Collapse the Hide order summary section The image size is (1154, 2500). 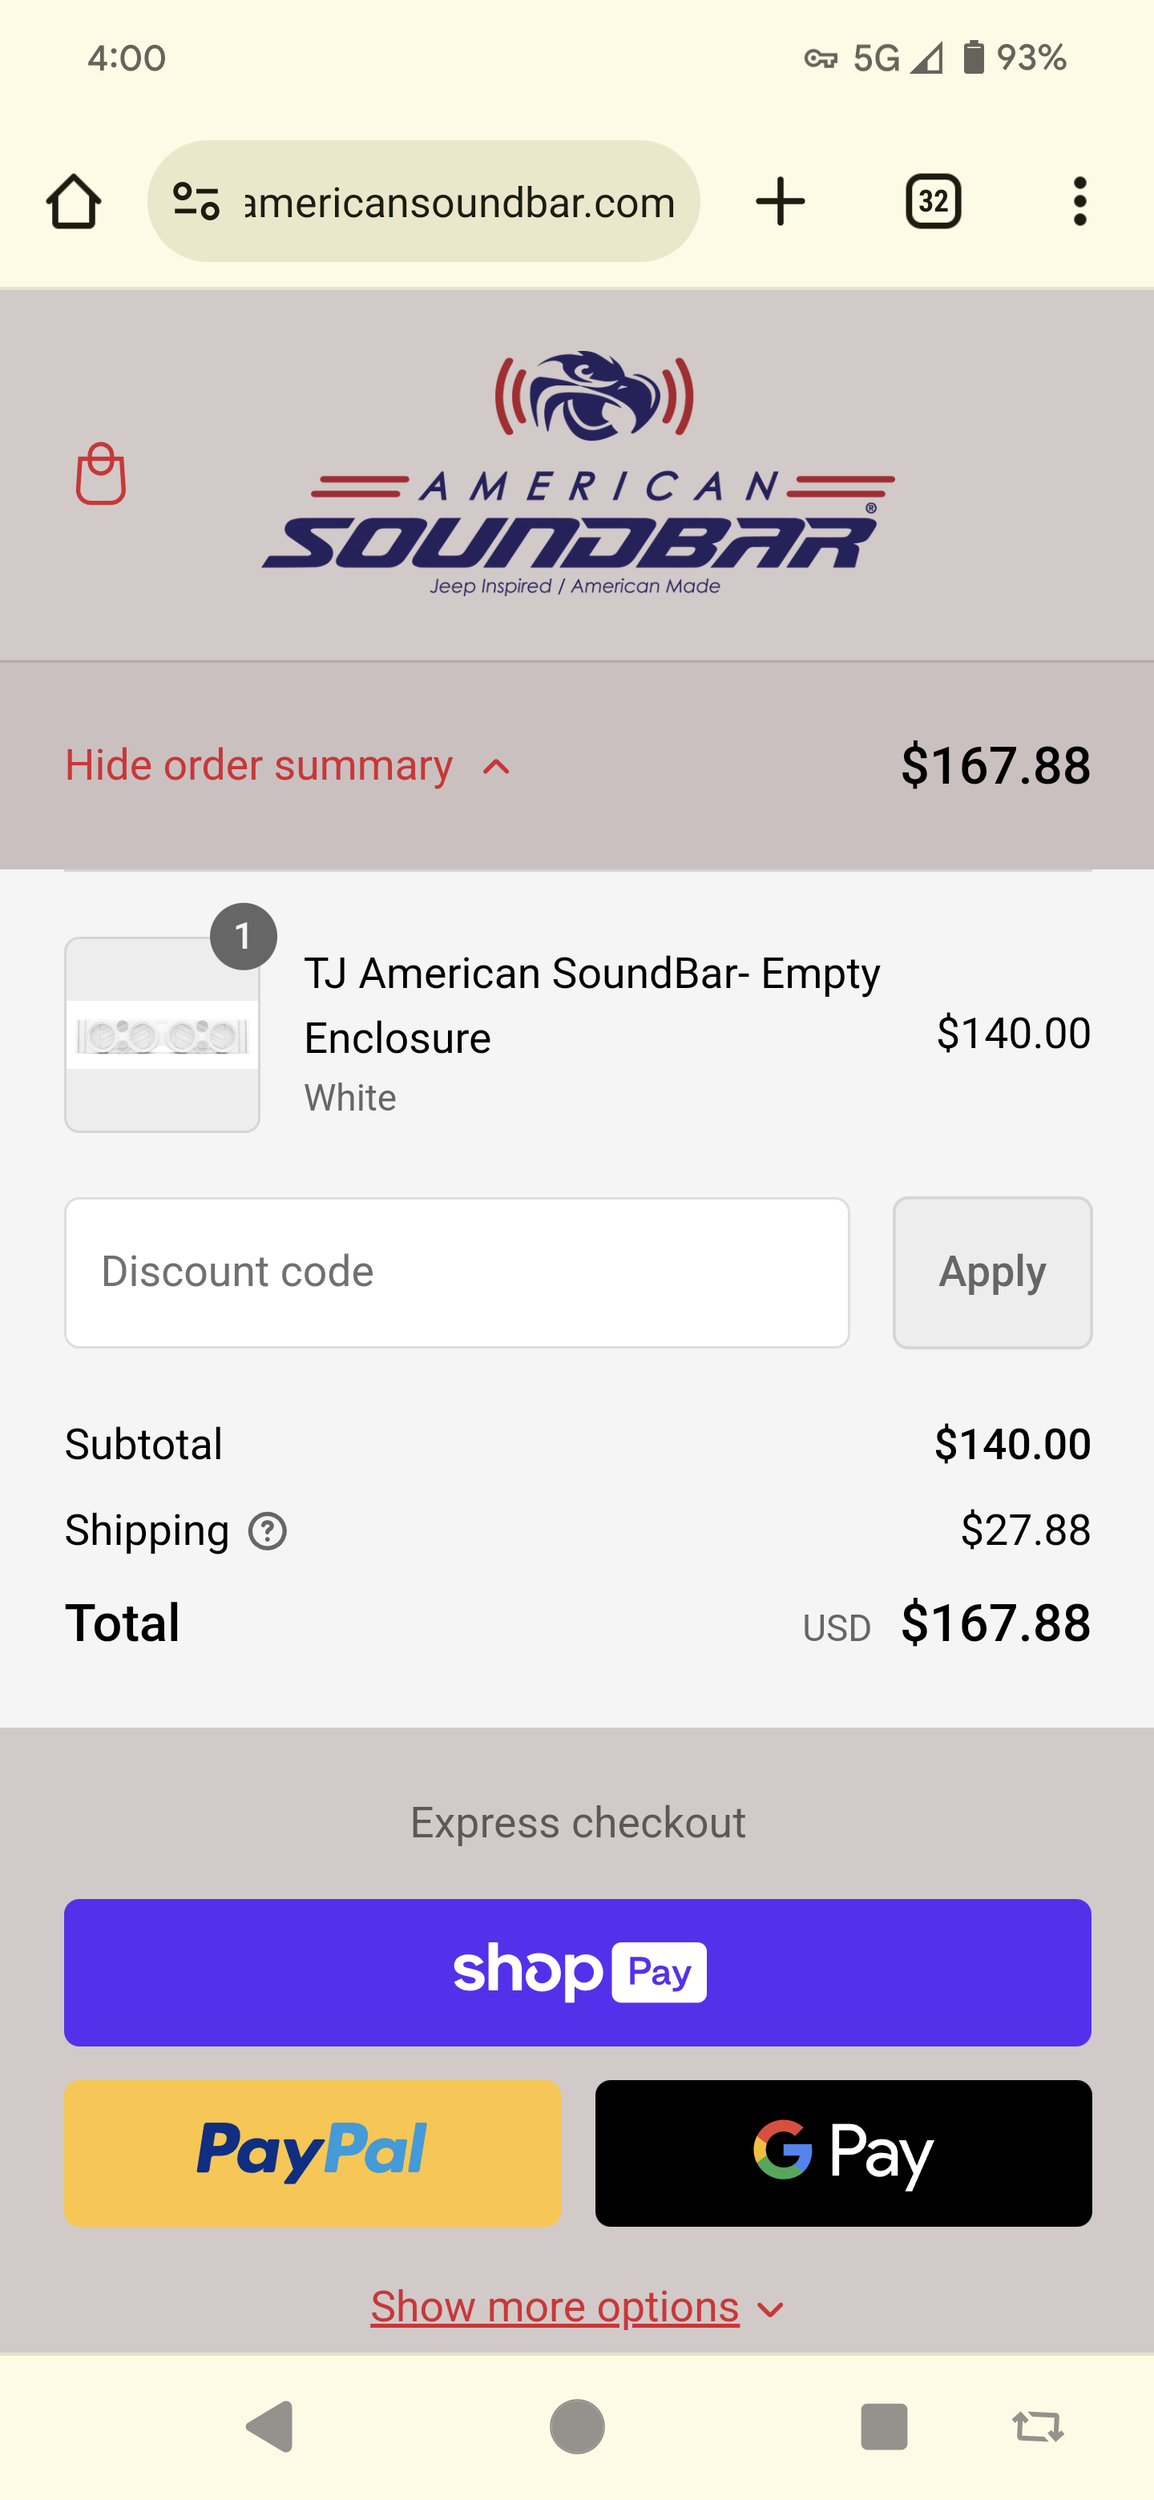tap(288, 766)
